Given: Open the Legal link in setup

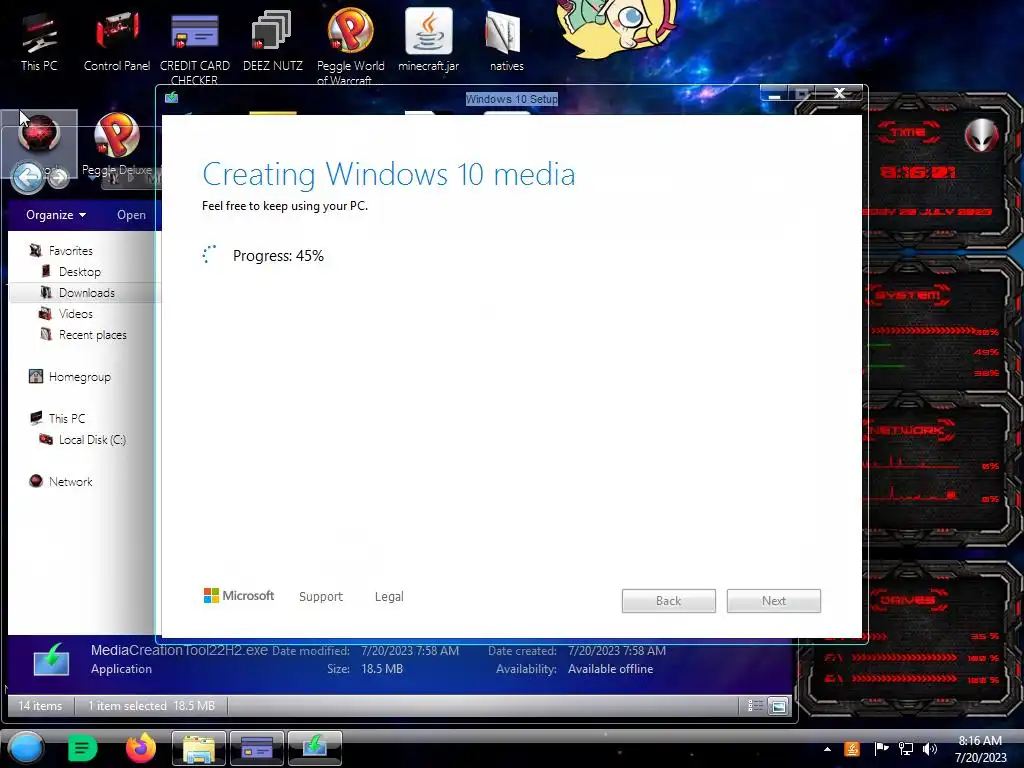Looking at the screenshot, I should (389, 596).
